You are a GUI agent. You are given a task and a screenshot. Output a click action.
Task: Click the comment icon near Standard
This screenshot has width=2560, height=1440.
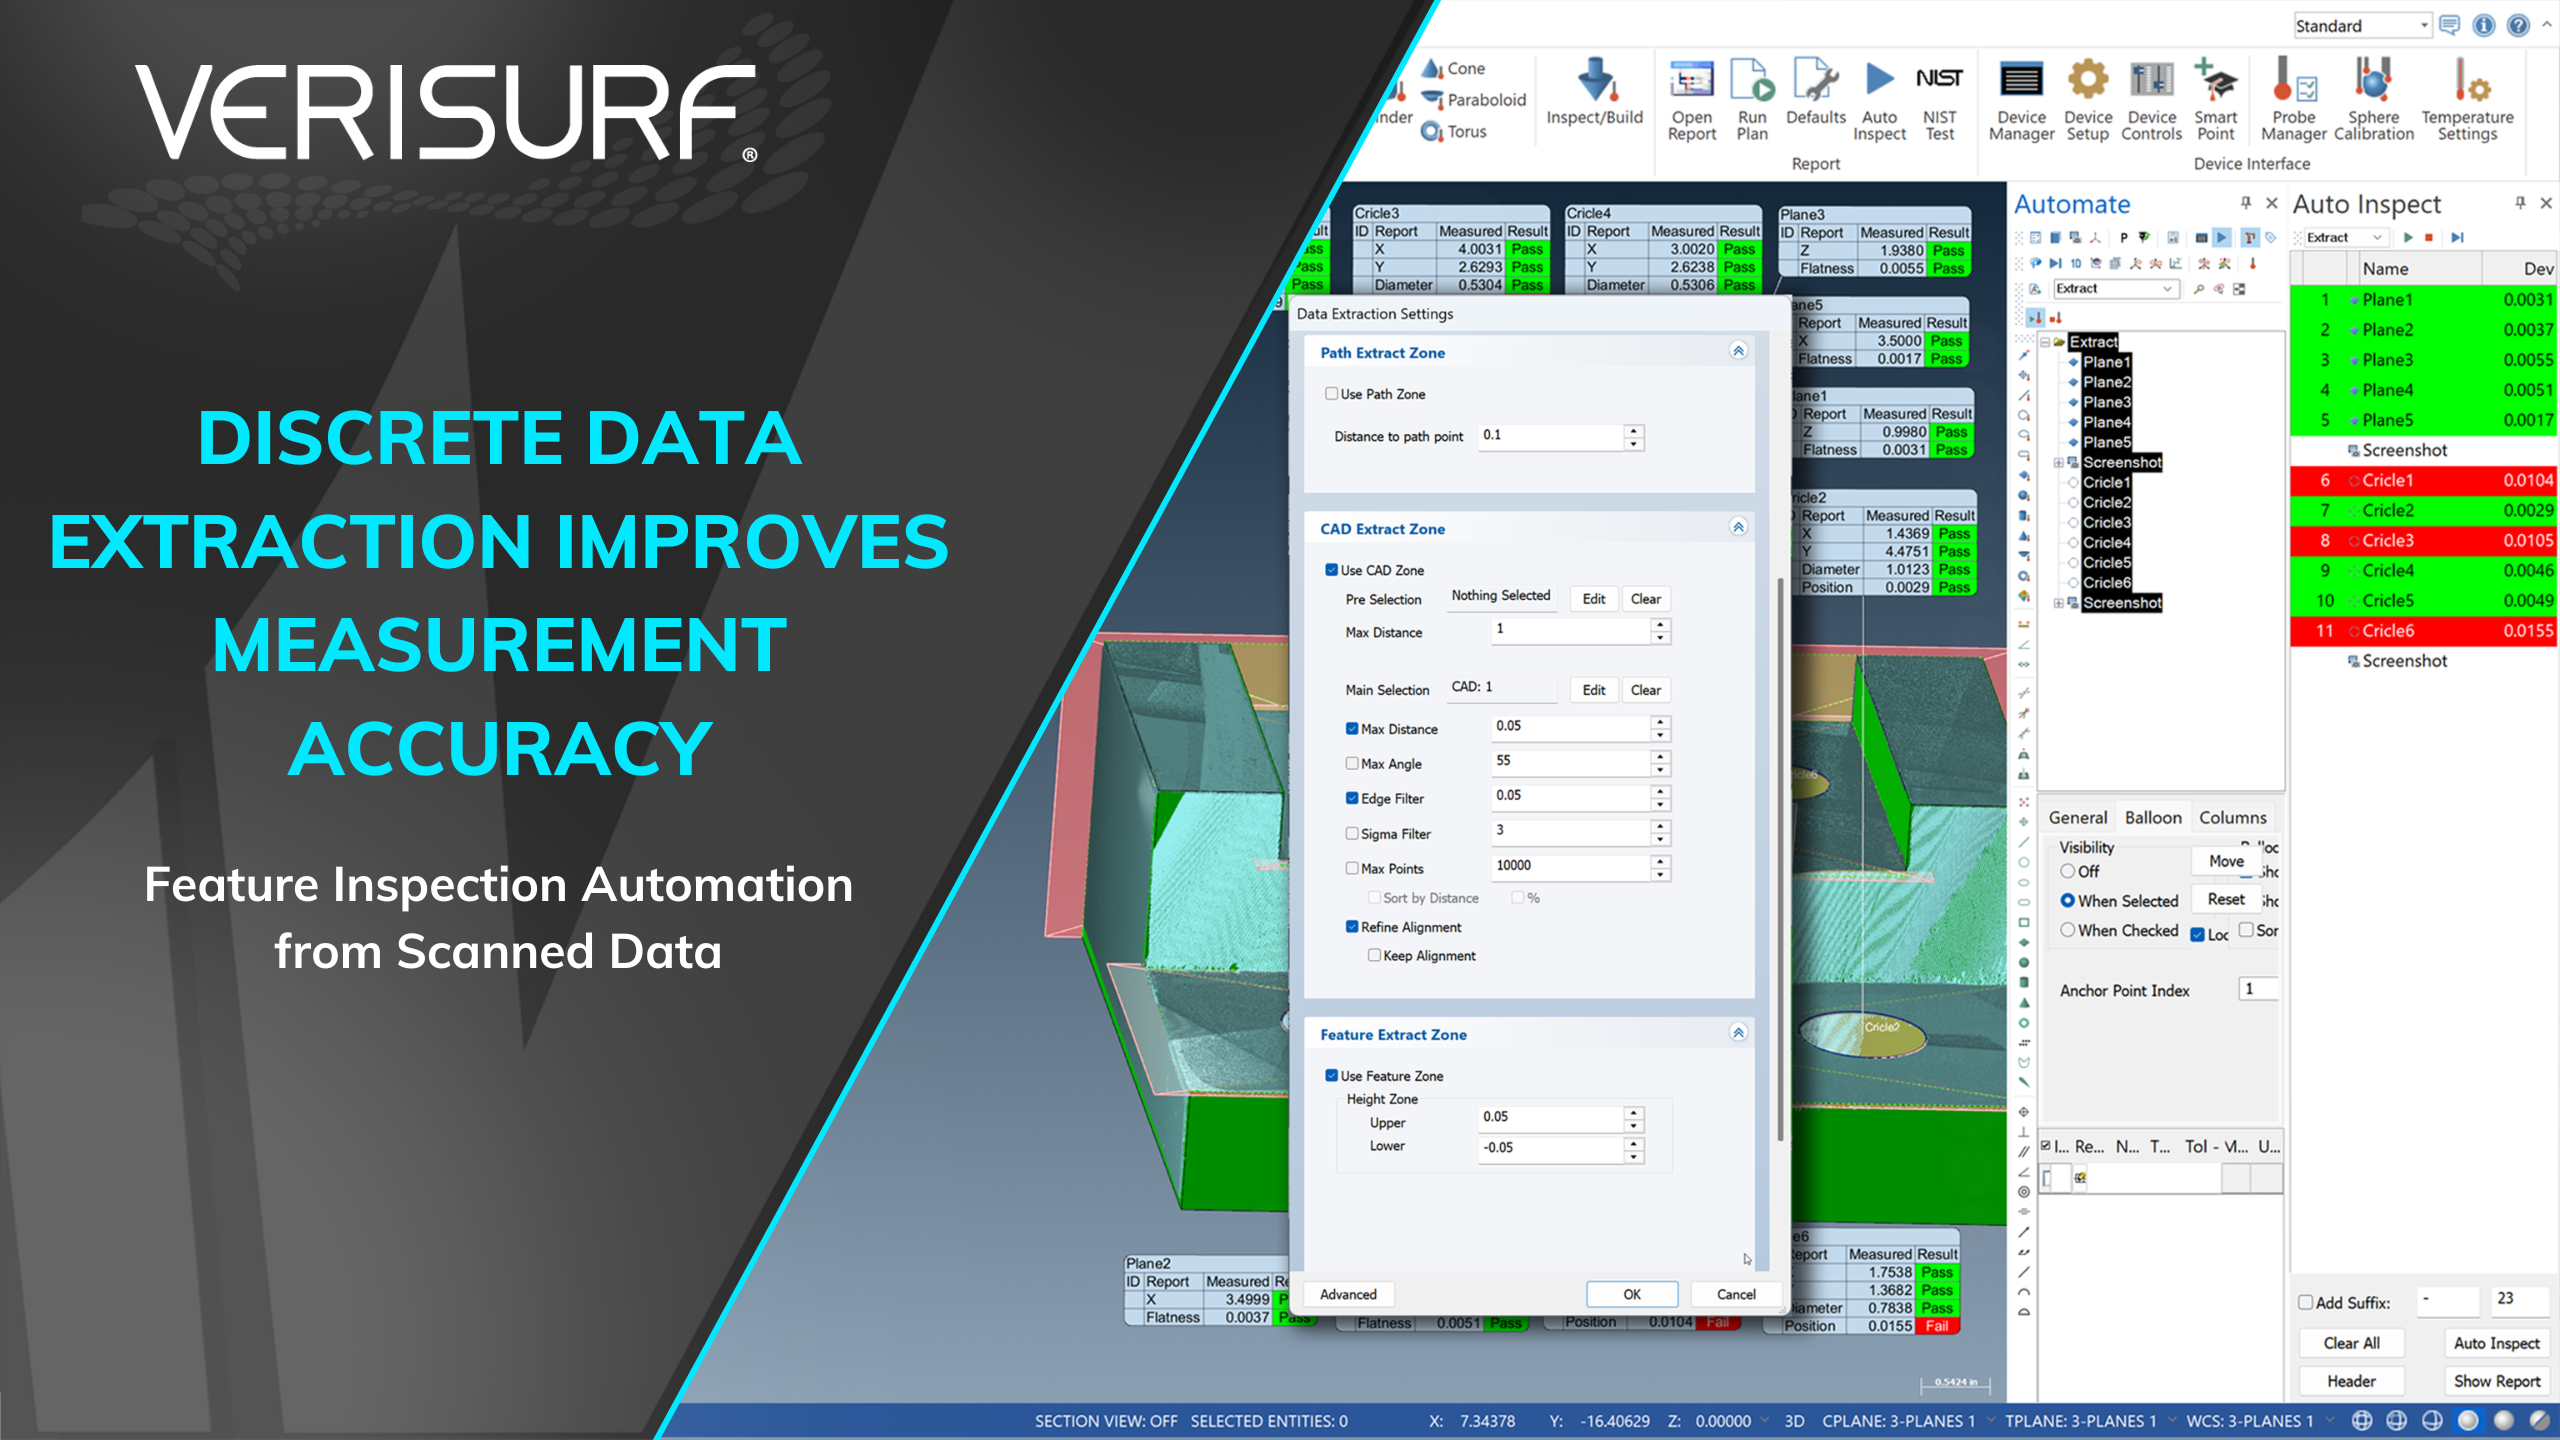point(2449,25)
